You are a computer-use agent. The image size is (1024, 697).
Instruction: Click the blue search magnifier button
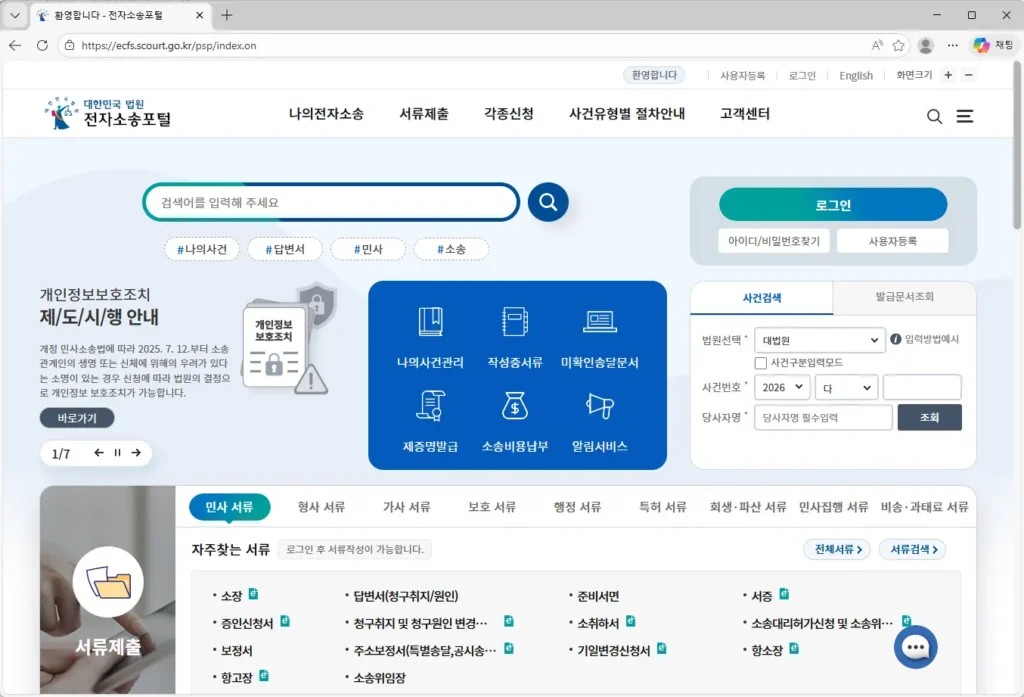[x=547, y=201]
